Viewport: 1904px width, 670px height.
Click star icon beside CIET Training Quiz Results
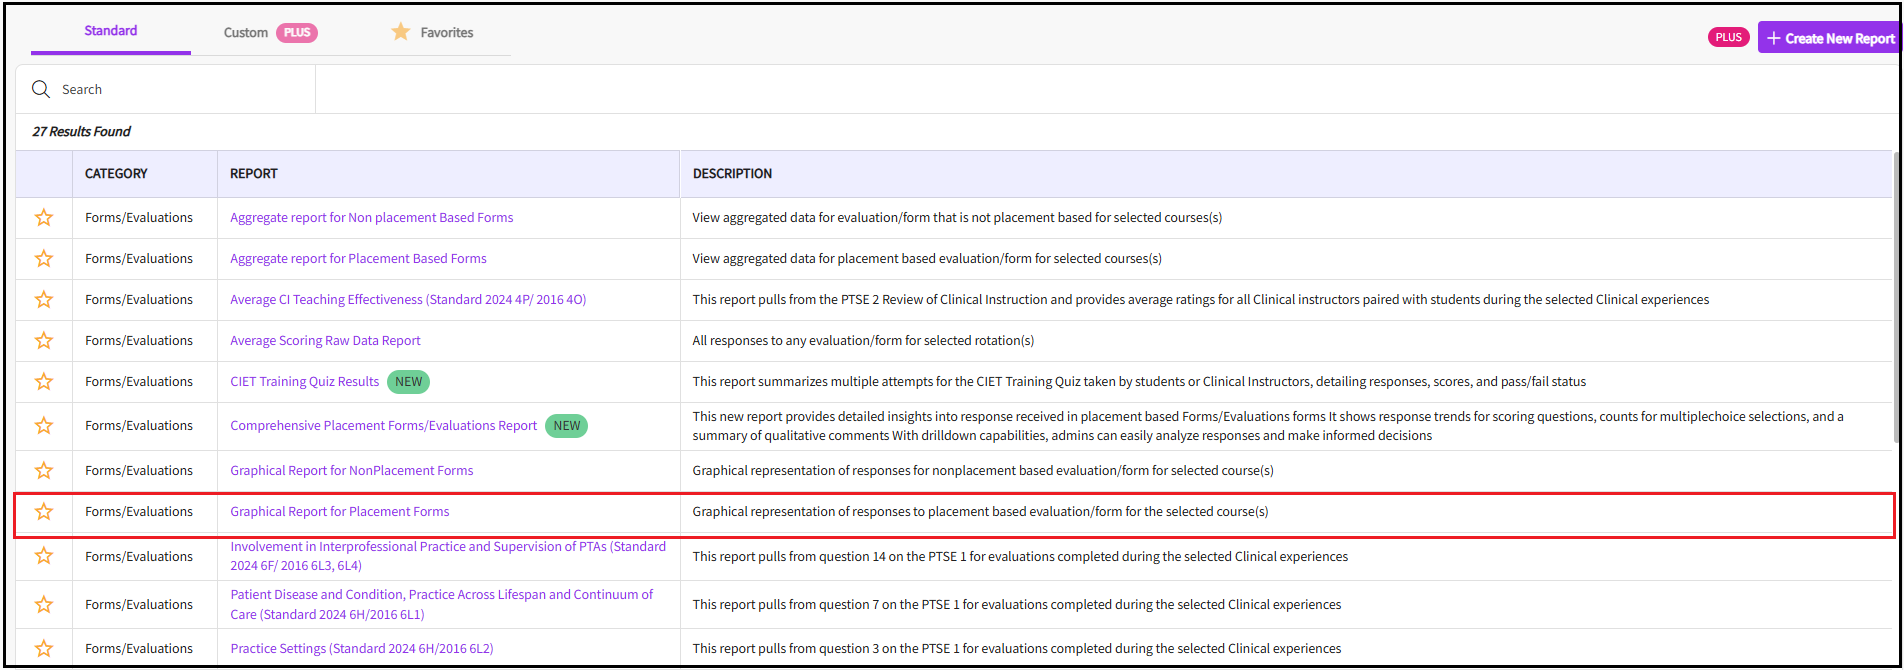pos(44,382)
